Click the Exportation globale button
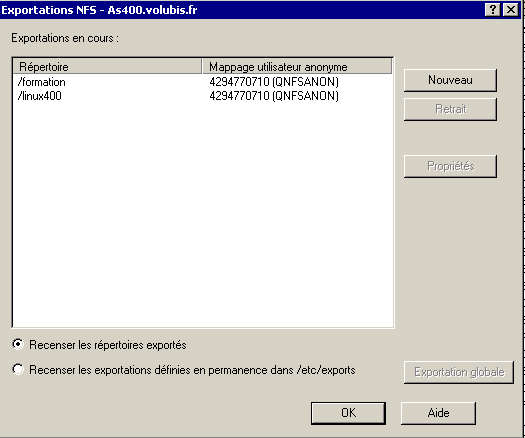525x438 pixels. tap(459, 372)
